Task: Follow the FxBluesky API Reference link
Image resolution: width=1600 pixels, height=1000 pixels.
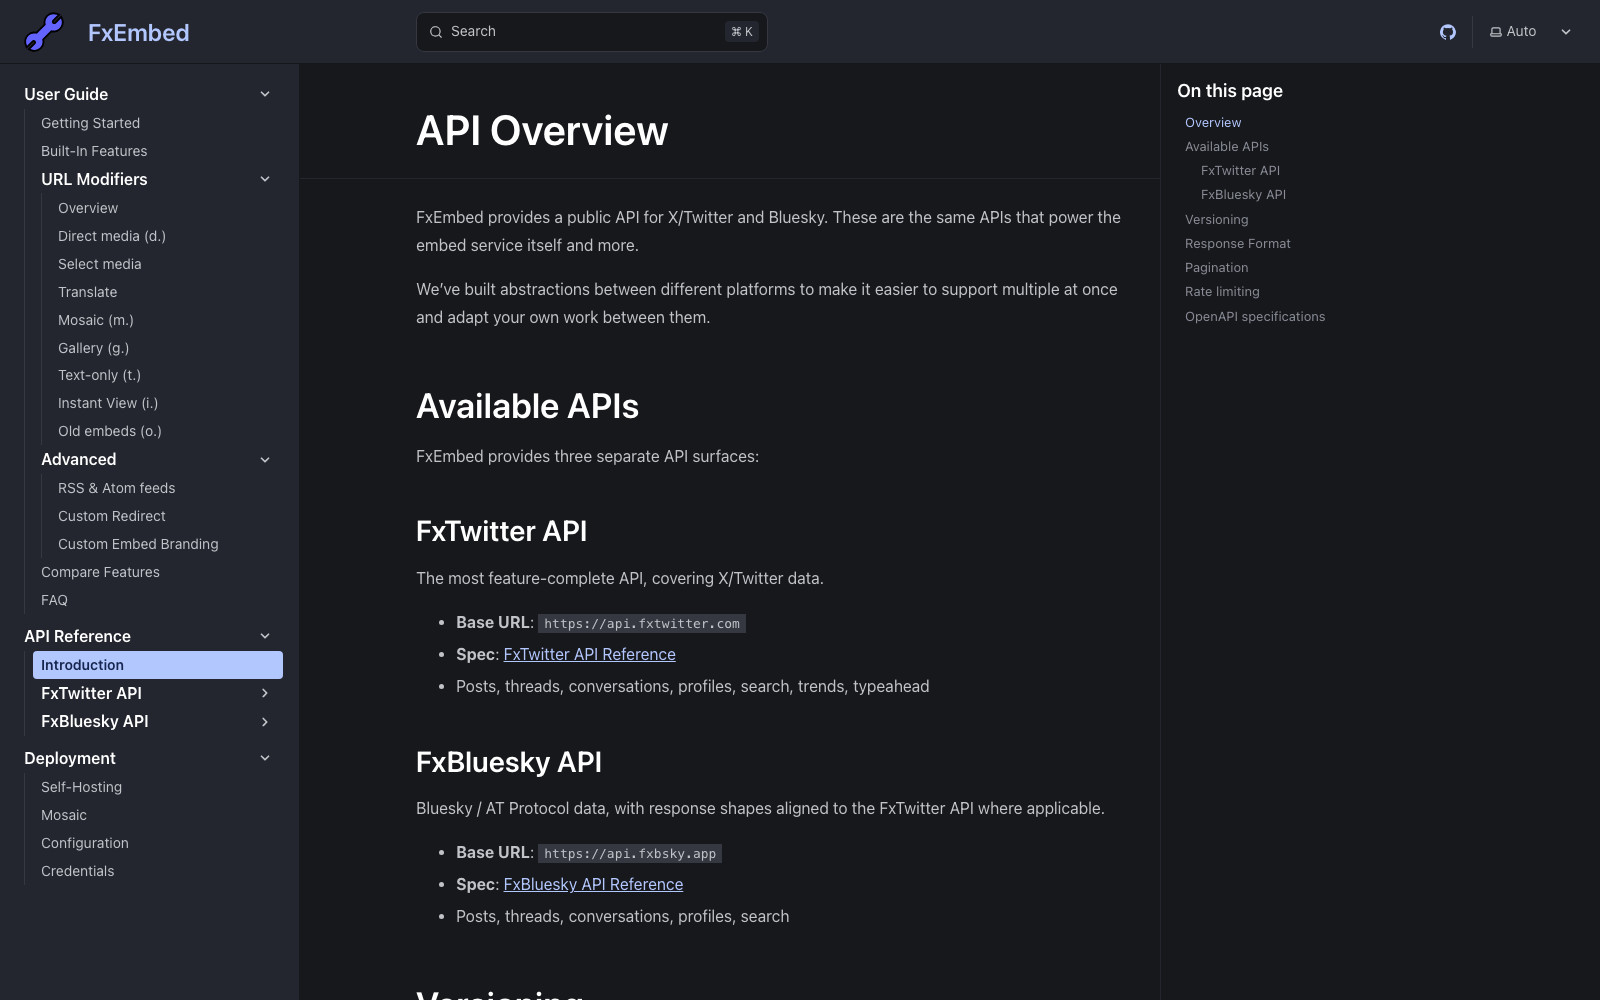Action: [x=594, y=884]
